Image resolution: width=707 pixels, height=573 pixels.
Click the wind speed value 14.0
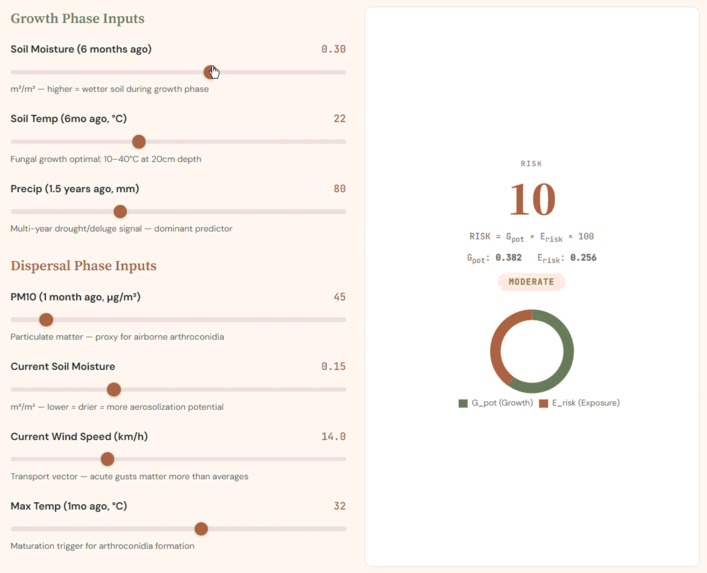click(x=333, y=436)
